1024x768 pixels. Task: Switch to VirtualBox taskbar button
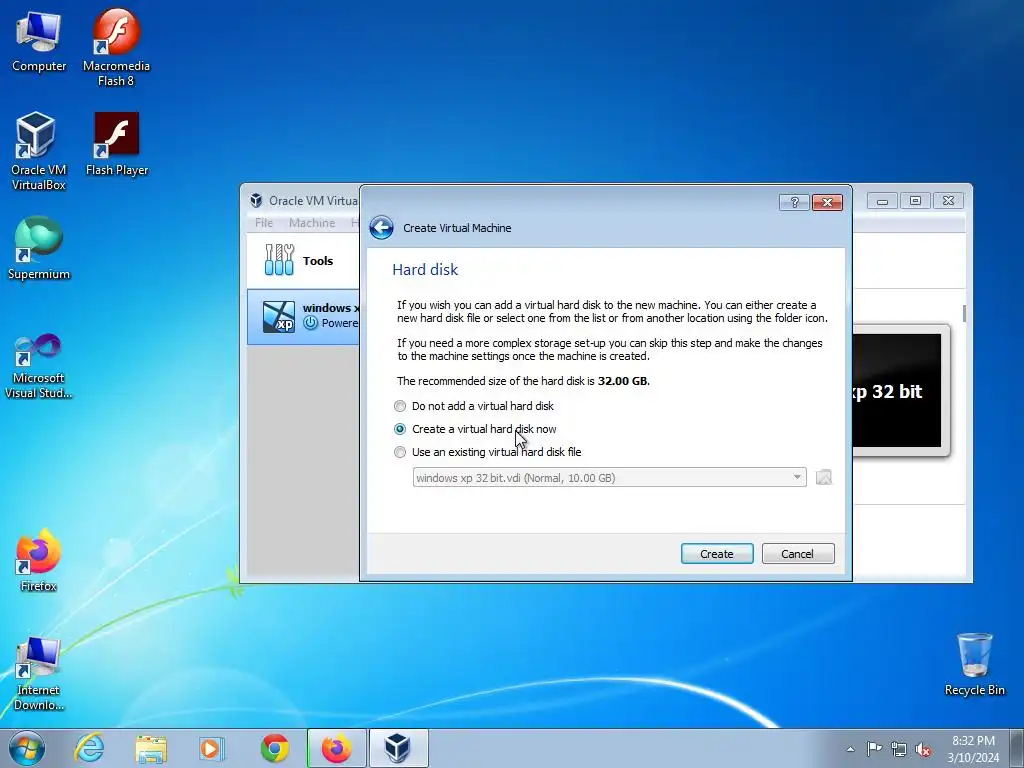click(x=398, y=748)
